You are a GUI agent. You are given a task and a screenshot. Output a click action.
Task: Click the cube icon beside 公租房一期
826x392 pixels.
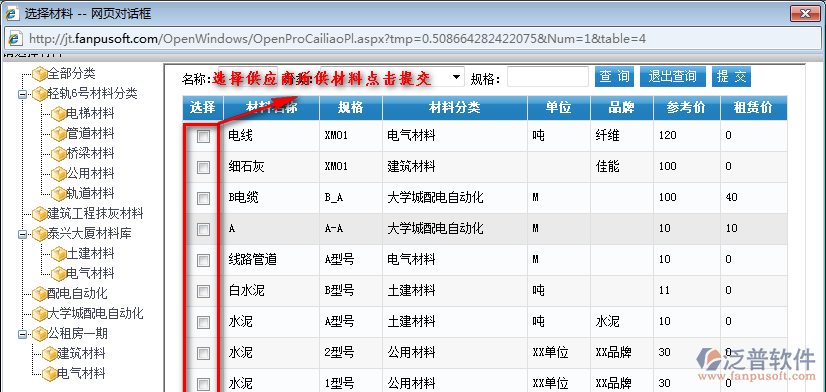pyautogui.click(x=40, y=334)
